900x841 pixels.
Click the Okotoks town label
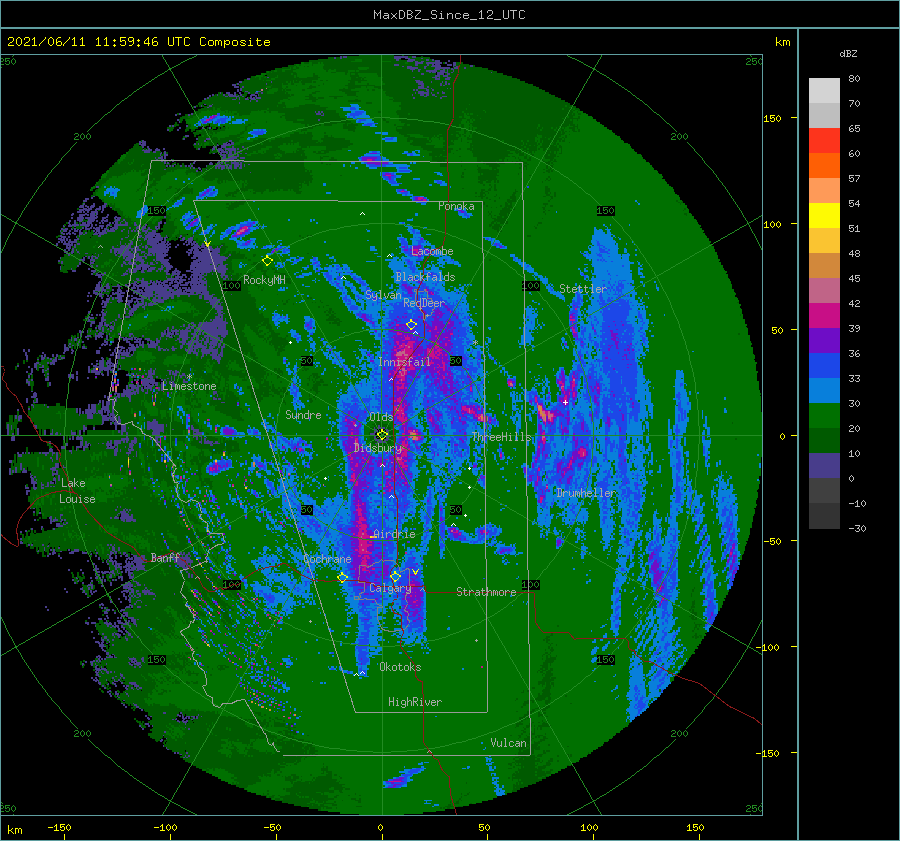point(400,667)
